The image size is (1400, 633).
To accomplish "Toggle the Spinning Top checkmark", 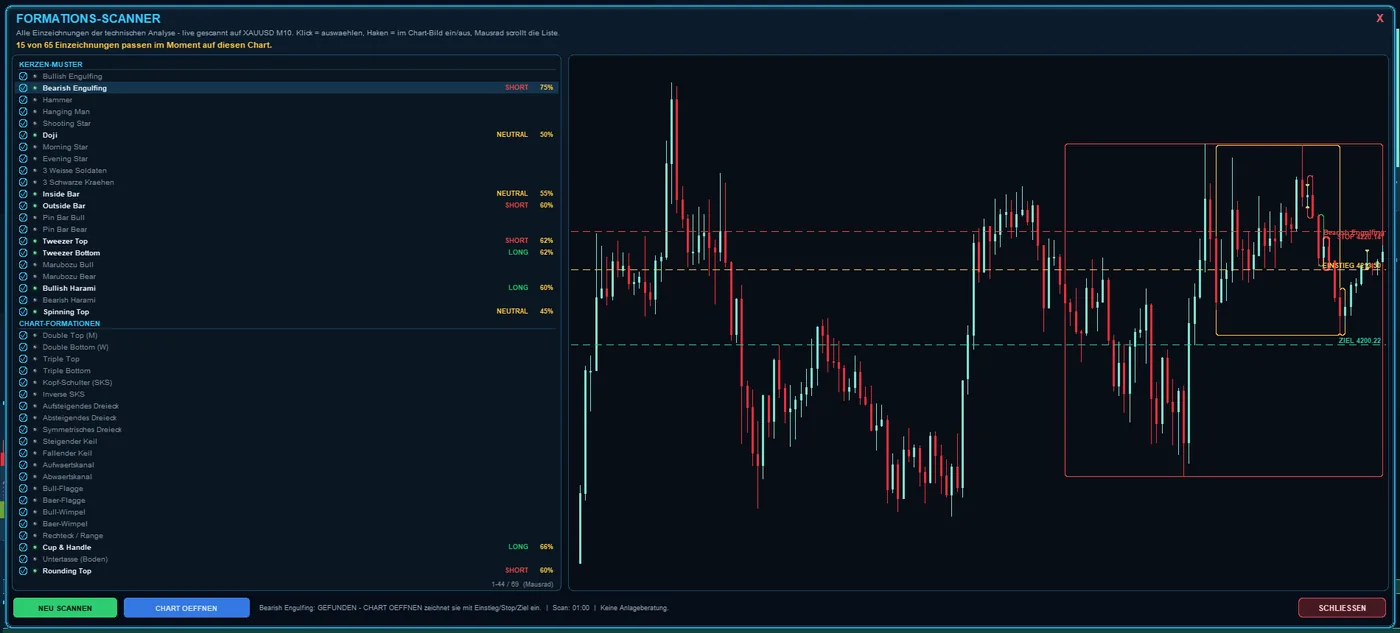I will (23, 312).
